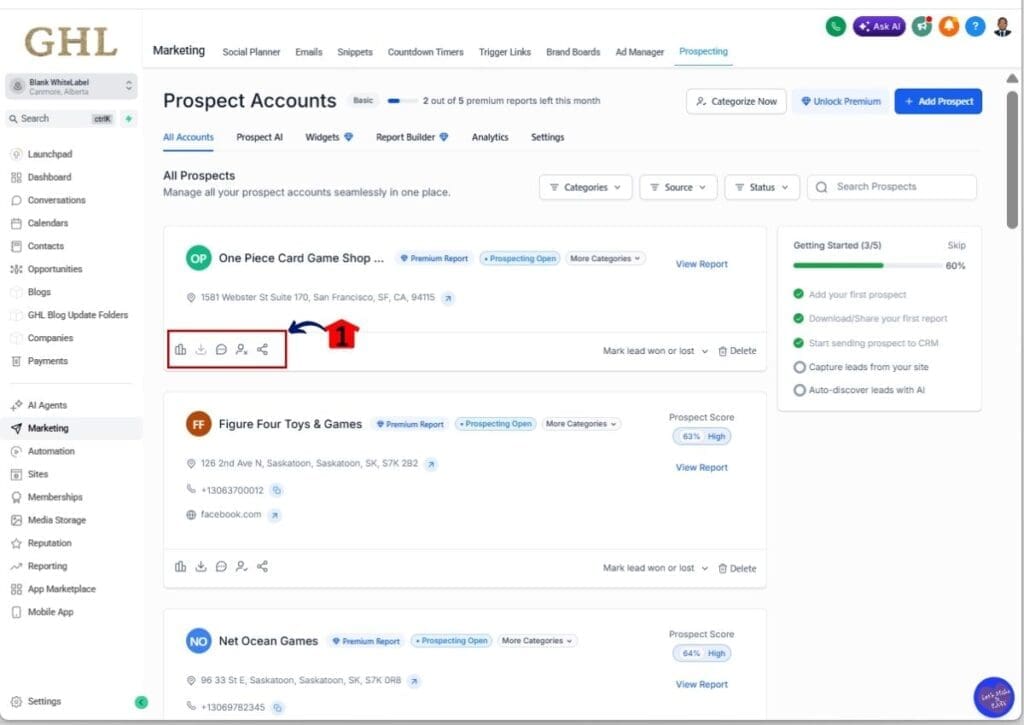1024x725 pixels.
Task: Click the Search Prospects input field
Action: [891, 186]
